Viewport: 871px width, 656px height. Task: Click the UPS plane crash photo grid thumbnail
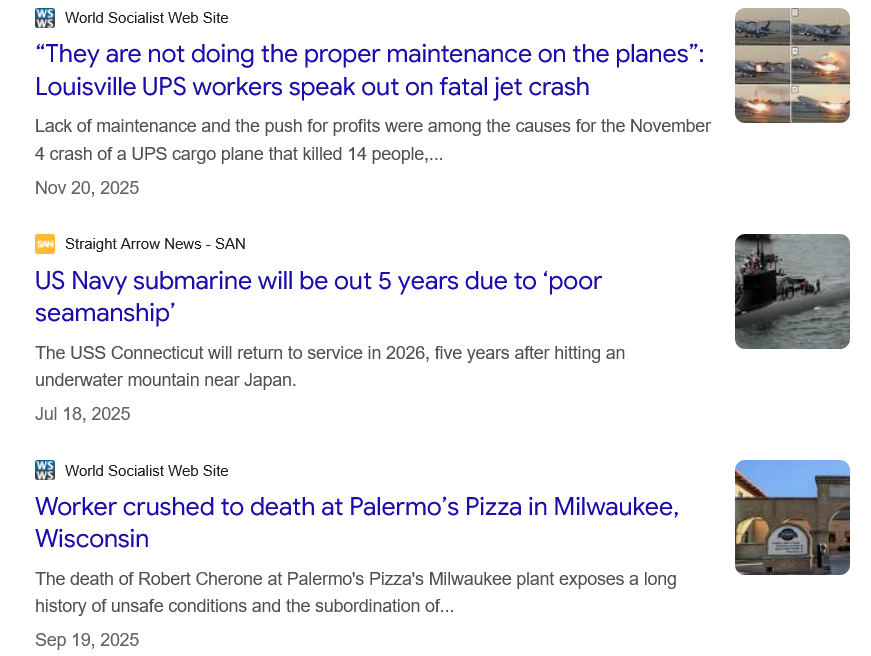coord(792,65)
